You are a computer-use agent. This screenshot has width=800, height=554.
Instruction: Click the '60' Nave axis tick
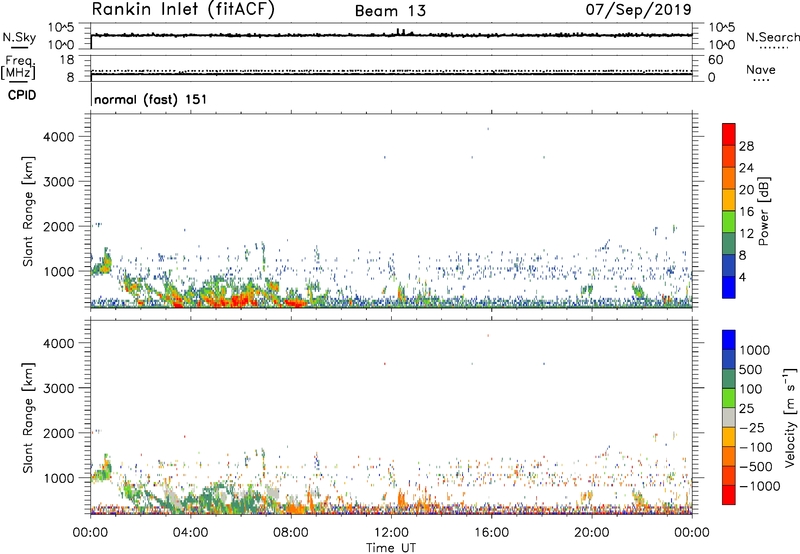pos(715,60)
